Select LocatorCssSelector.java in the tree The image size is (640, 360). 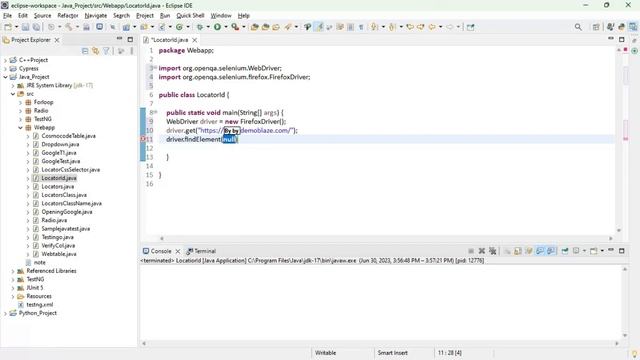click(70, 170)
